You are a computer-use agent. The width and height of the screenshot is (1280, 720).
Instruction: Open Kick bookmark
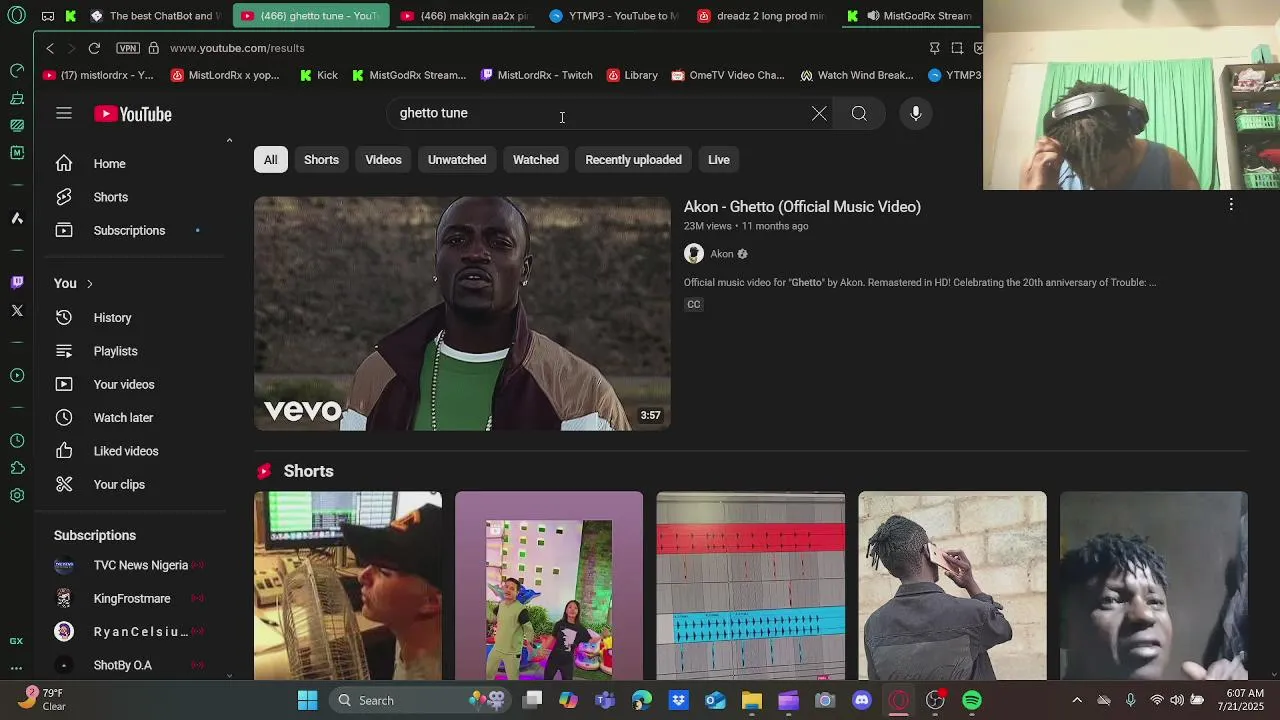(319, 75)
